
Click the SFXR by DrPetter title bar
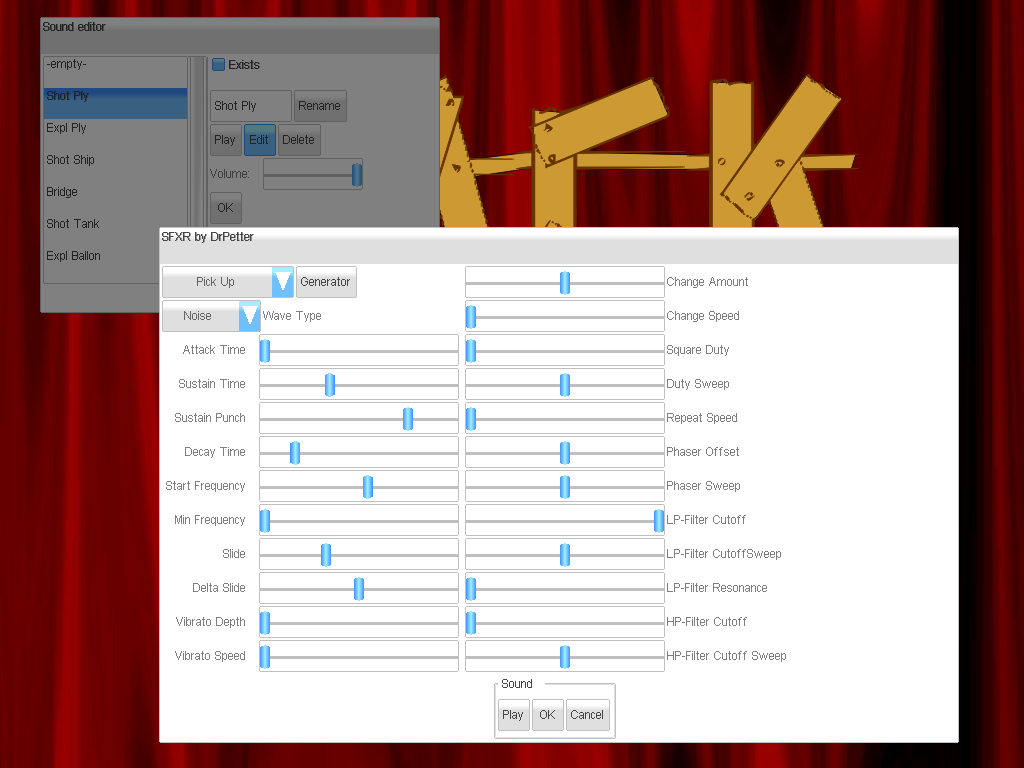tap(559, 245)
